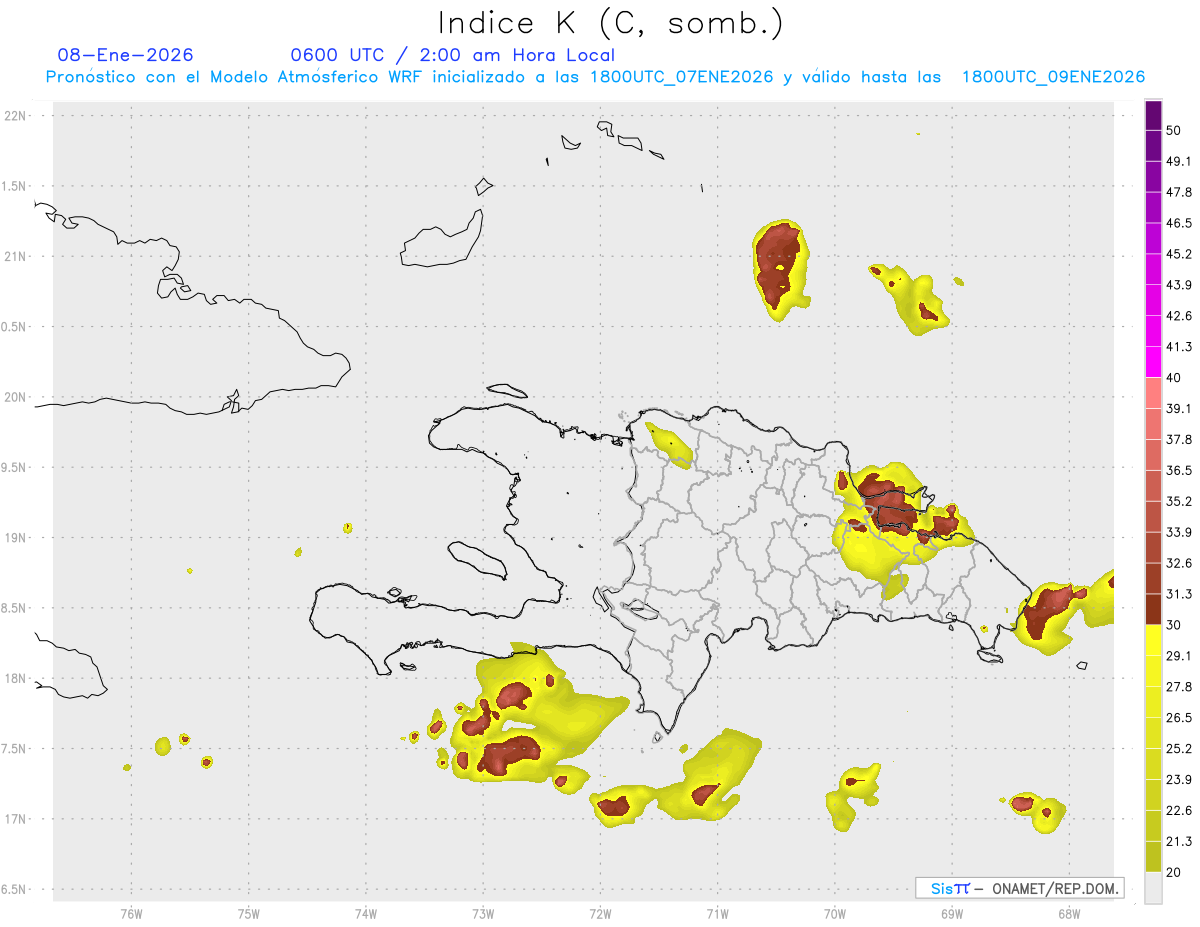Click the '18N' latitude label
Image resolution: width=1200 pixels, height=927 pixels.
16,678
